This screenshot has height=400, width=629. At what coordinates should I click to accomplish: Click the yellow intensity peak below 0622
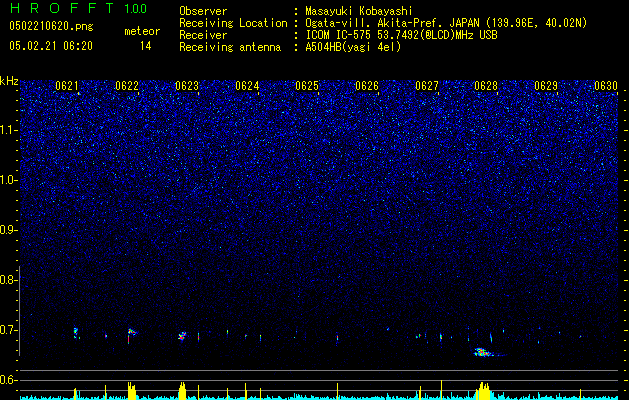point(132,391)
